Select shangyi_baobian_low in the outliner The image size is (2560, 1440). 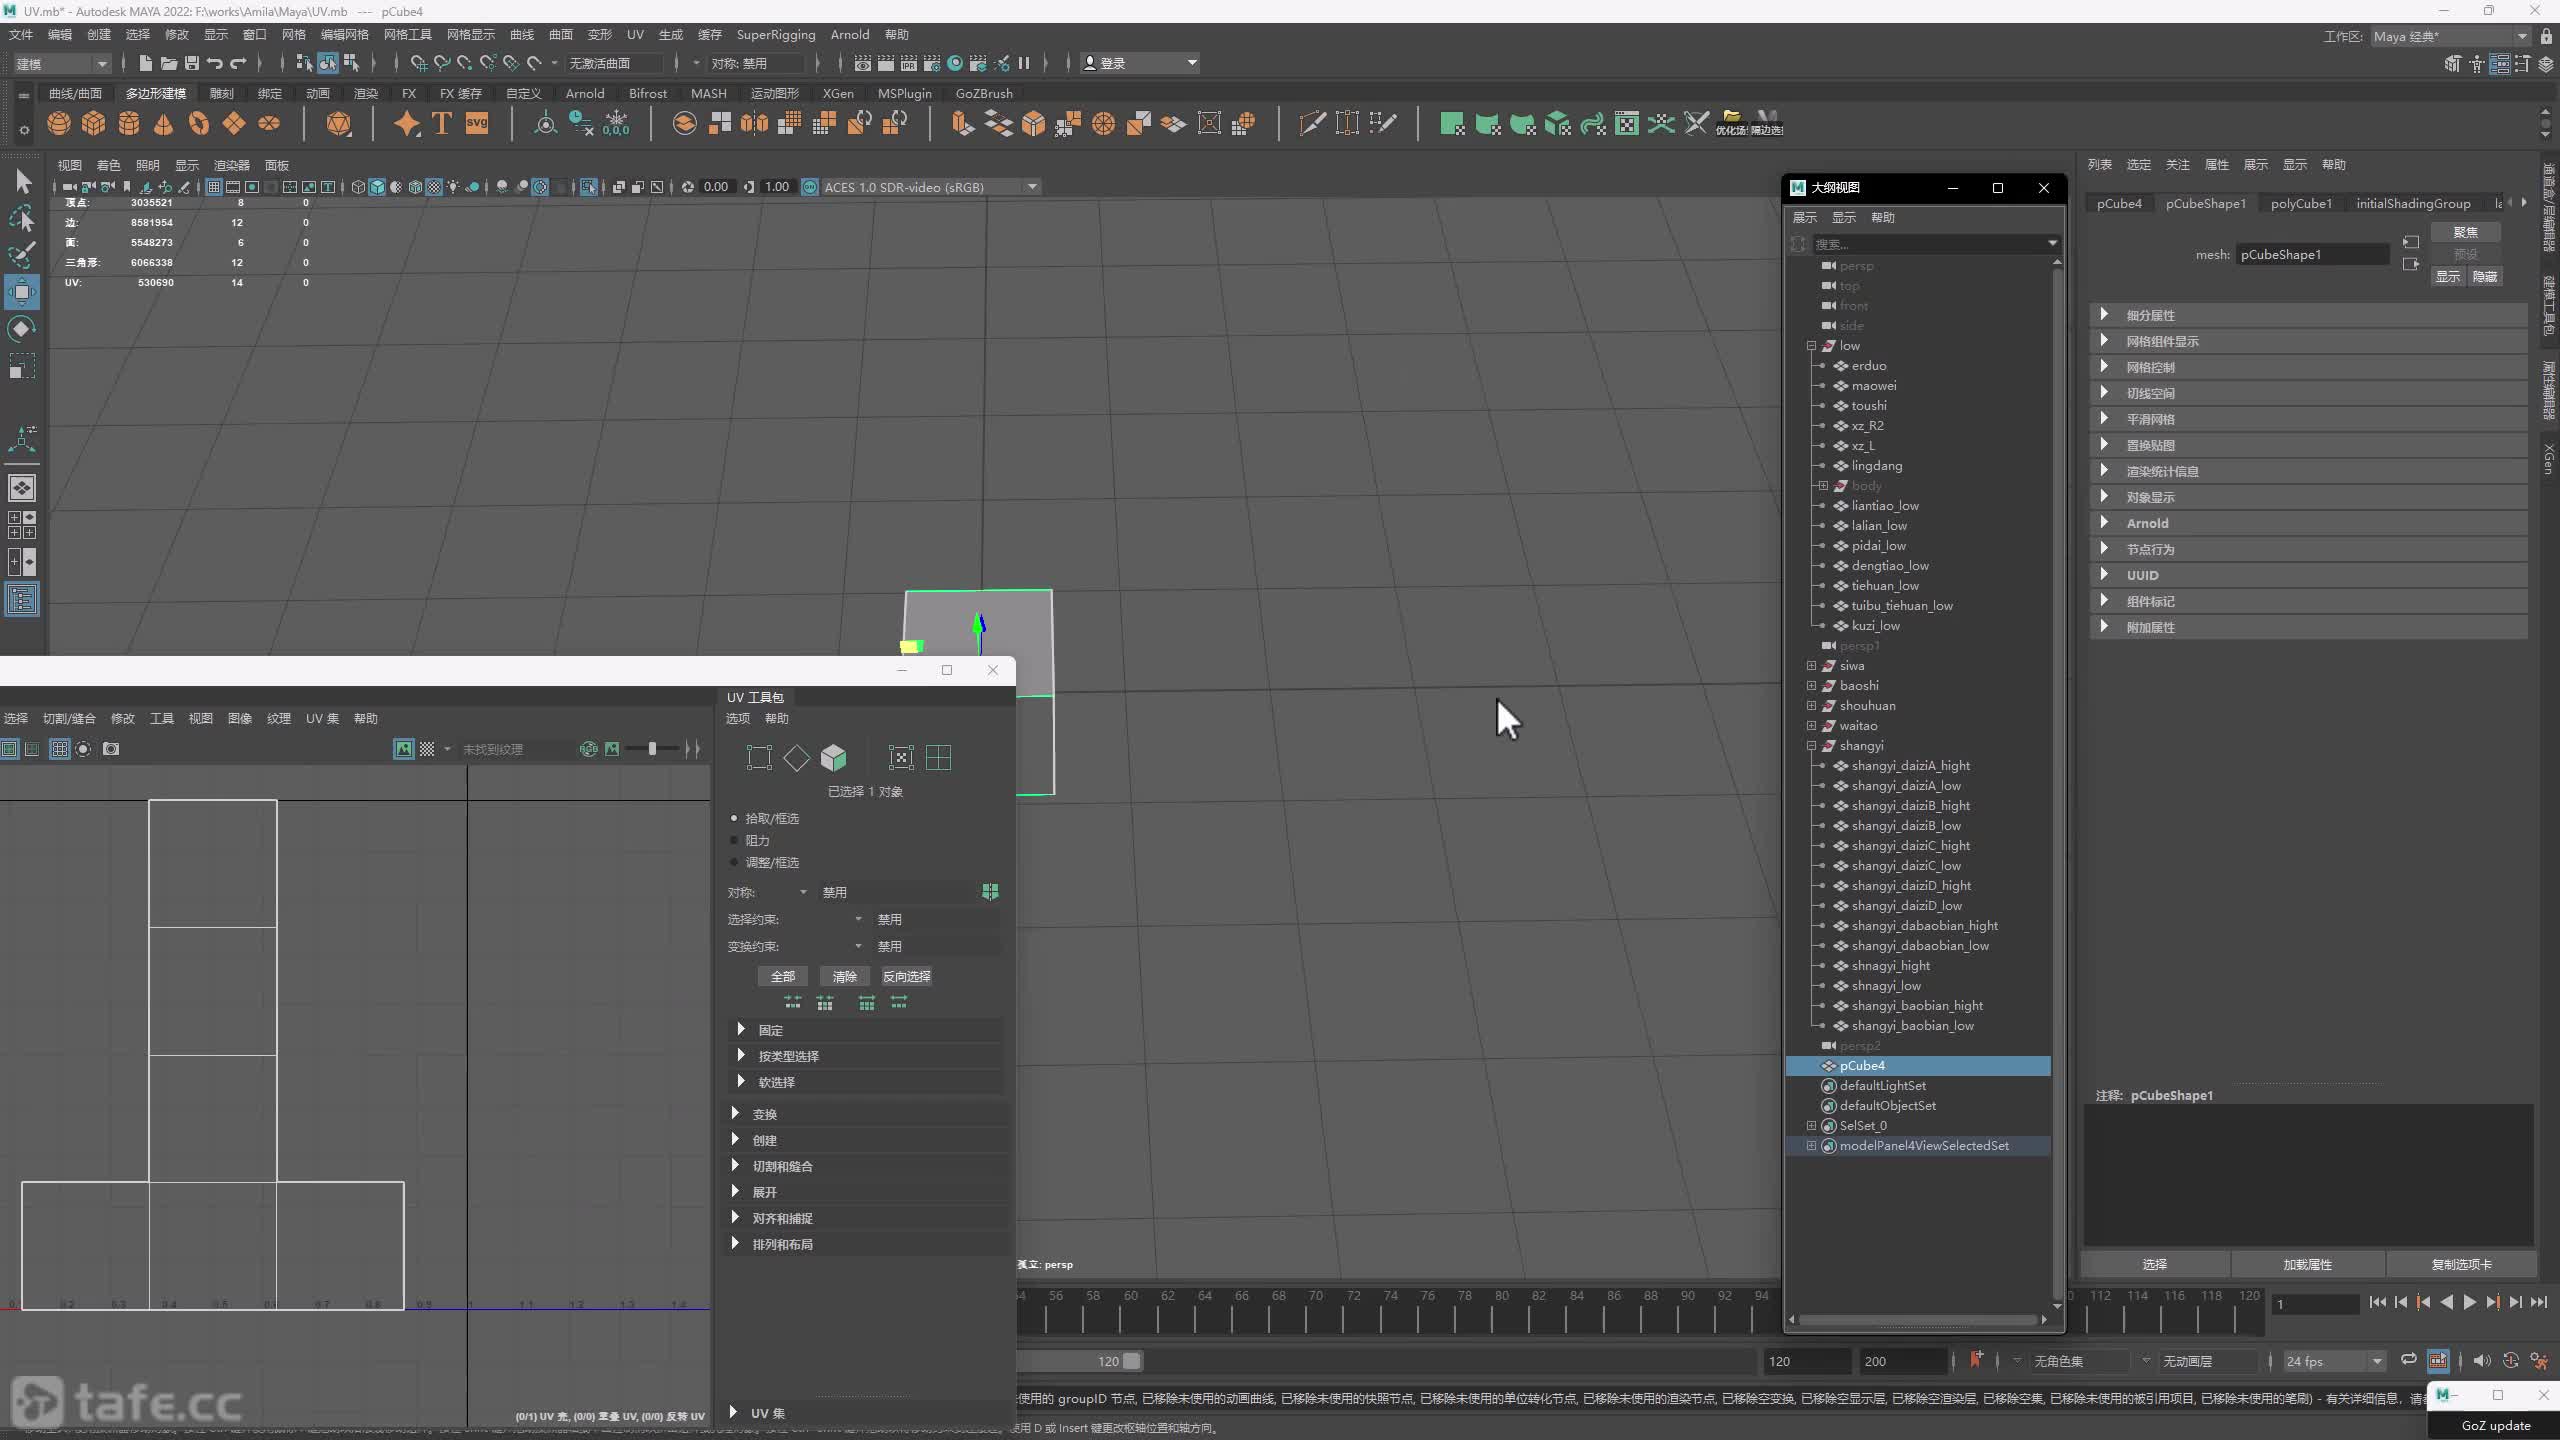pos(1912,1026)
